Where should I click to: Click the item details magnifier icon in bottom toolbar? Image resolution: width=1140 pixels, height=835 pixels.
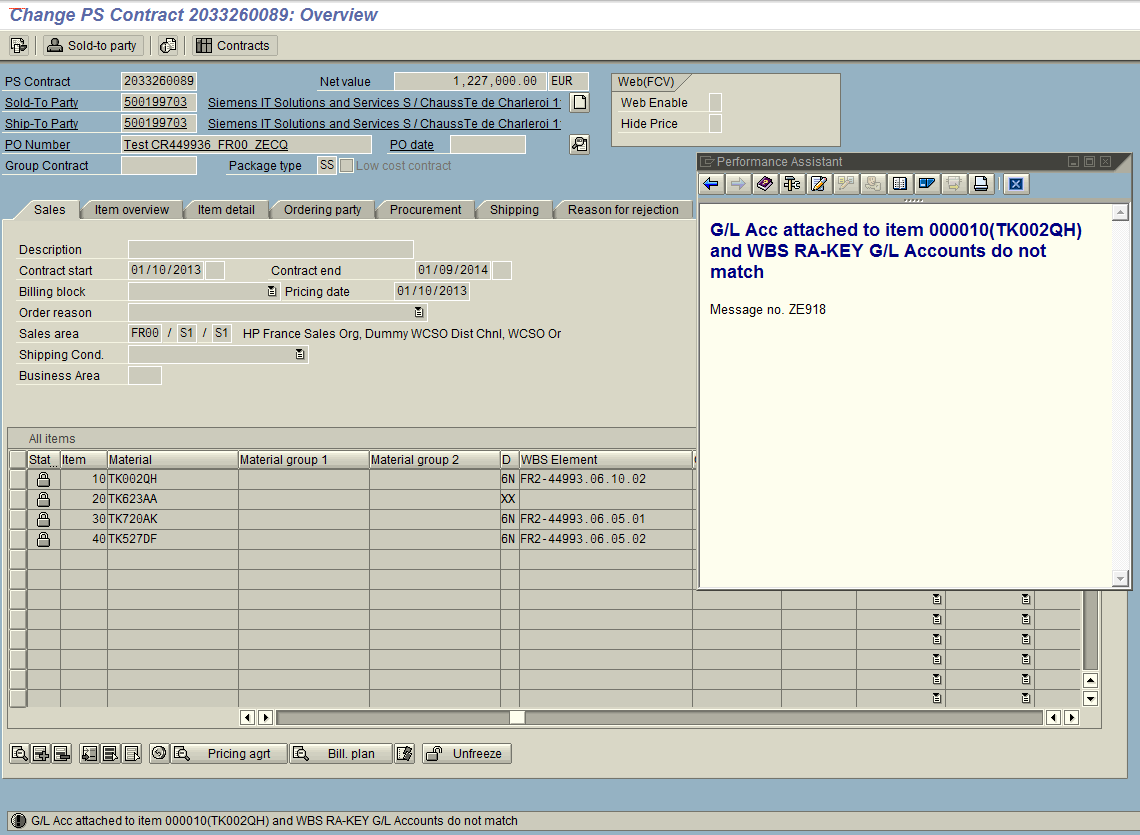(x=20, y=754)
